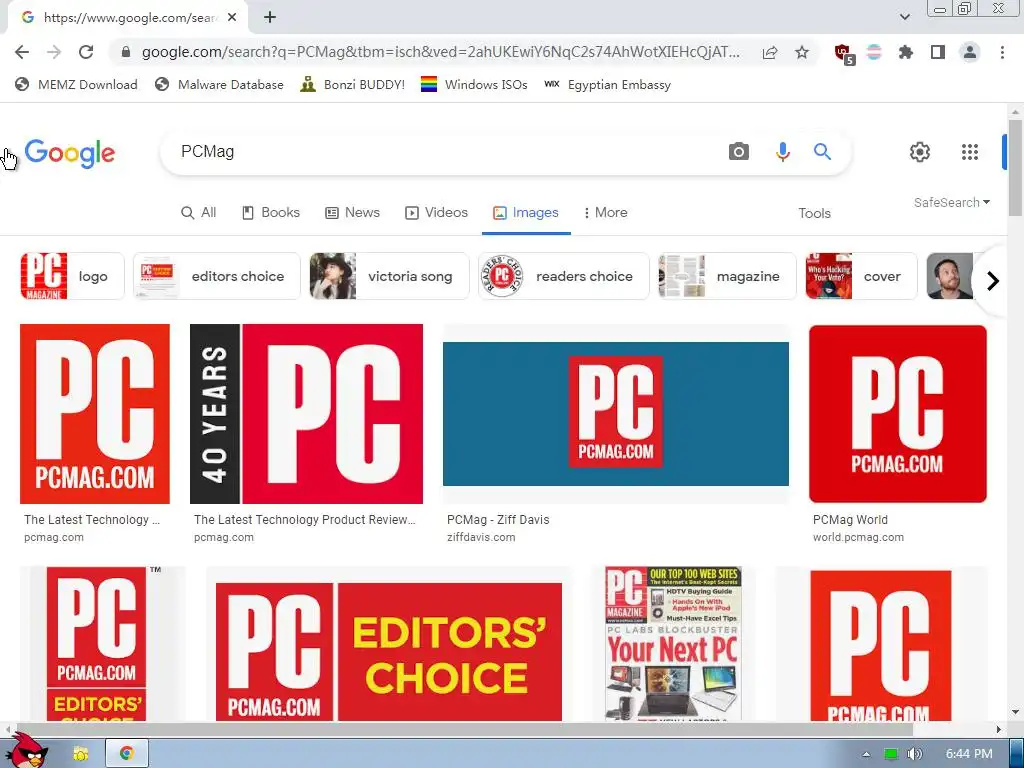Open the Malware Database bookmark

(219, 85)
